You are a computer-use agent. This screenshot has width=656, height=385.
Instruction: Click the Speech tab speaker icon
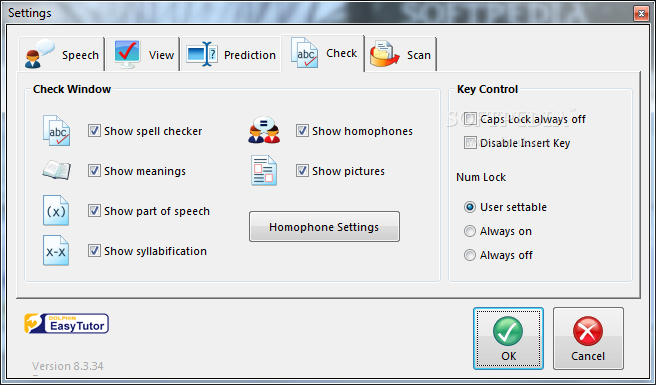pos(39,54)
